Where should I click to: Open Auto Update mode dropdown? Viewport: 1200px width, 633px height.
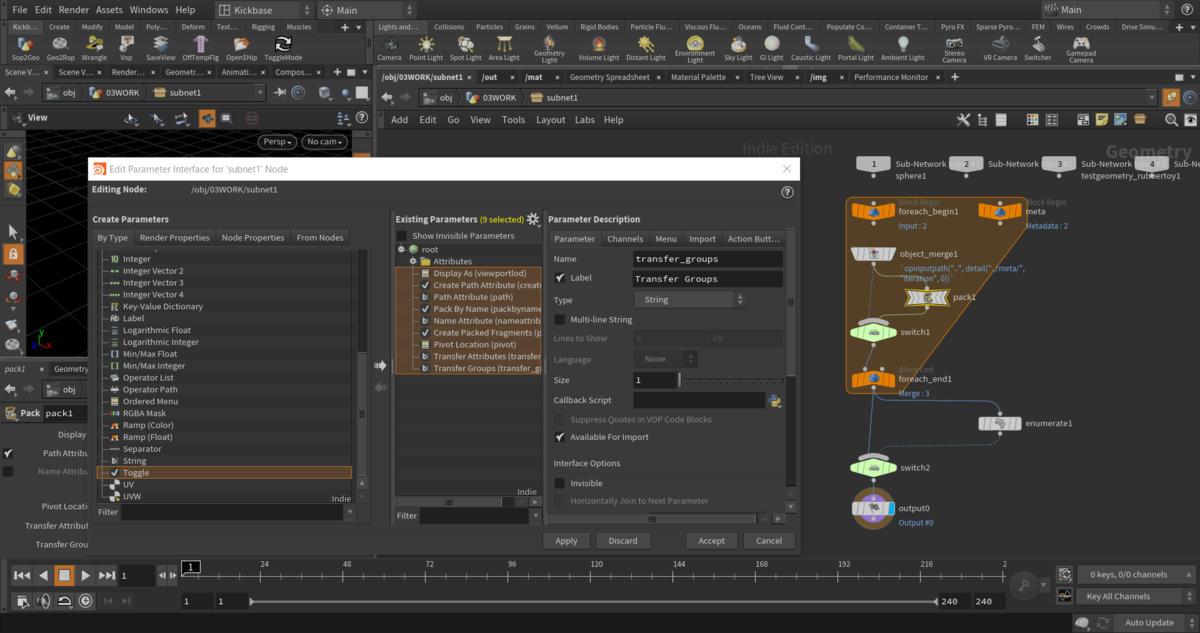coord(1155,622)
